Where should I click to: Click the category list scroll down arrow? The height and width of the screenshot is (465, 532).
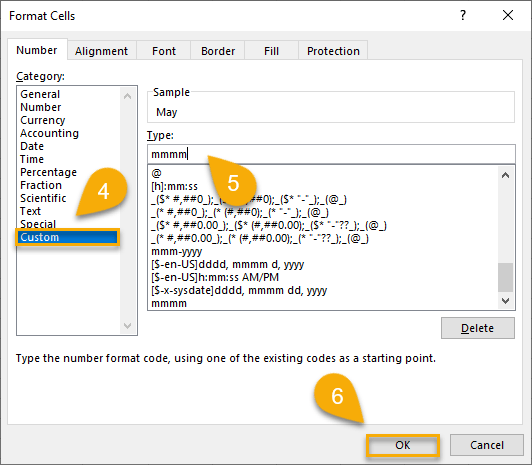tap(128, 326)
